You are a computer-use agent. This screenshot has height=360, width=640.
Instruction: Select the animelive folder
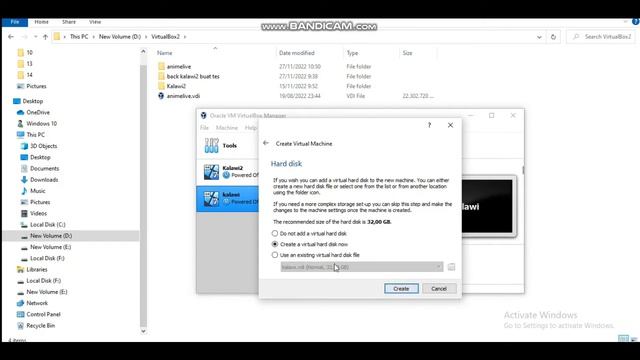coord(179,67)
